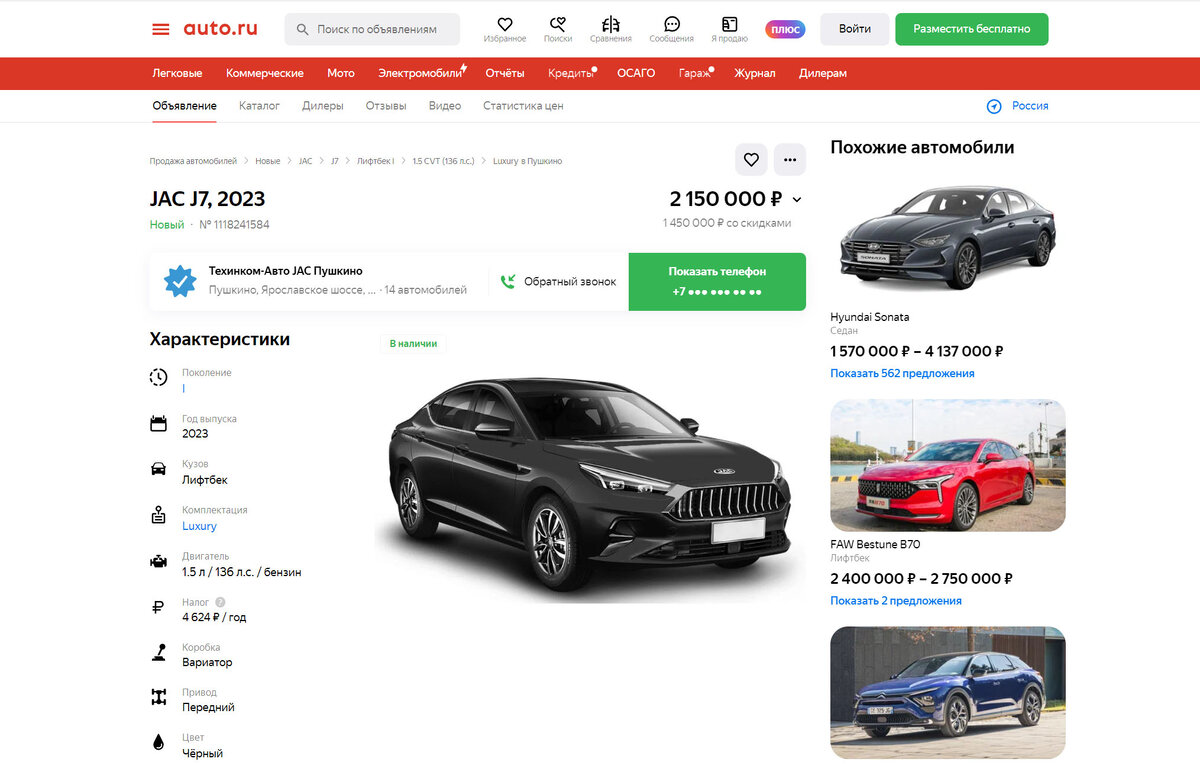Click Разместить бесплатно button
The image size is (1200, 765).
click(972, 29)
